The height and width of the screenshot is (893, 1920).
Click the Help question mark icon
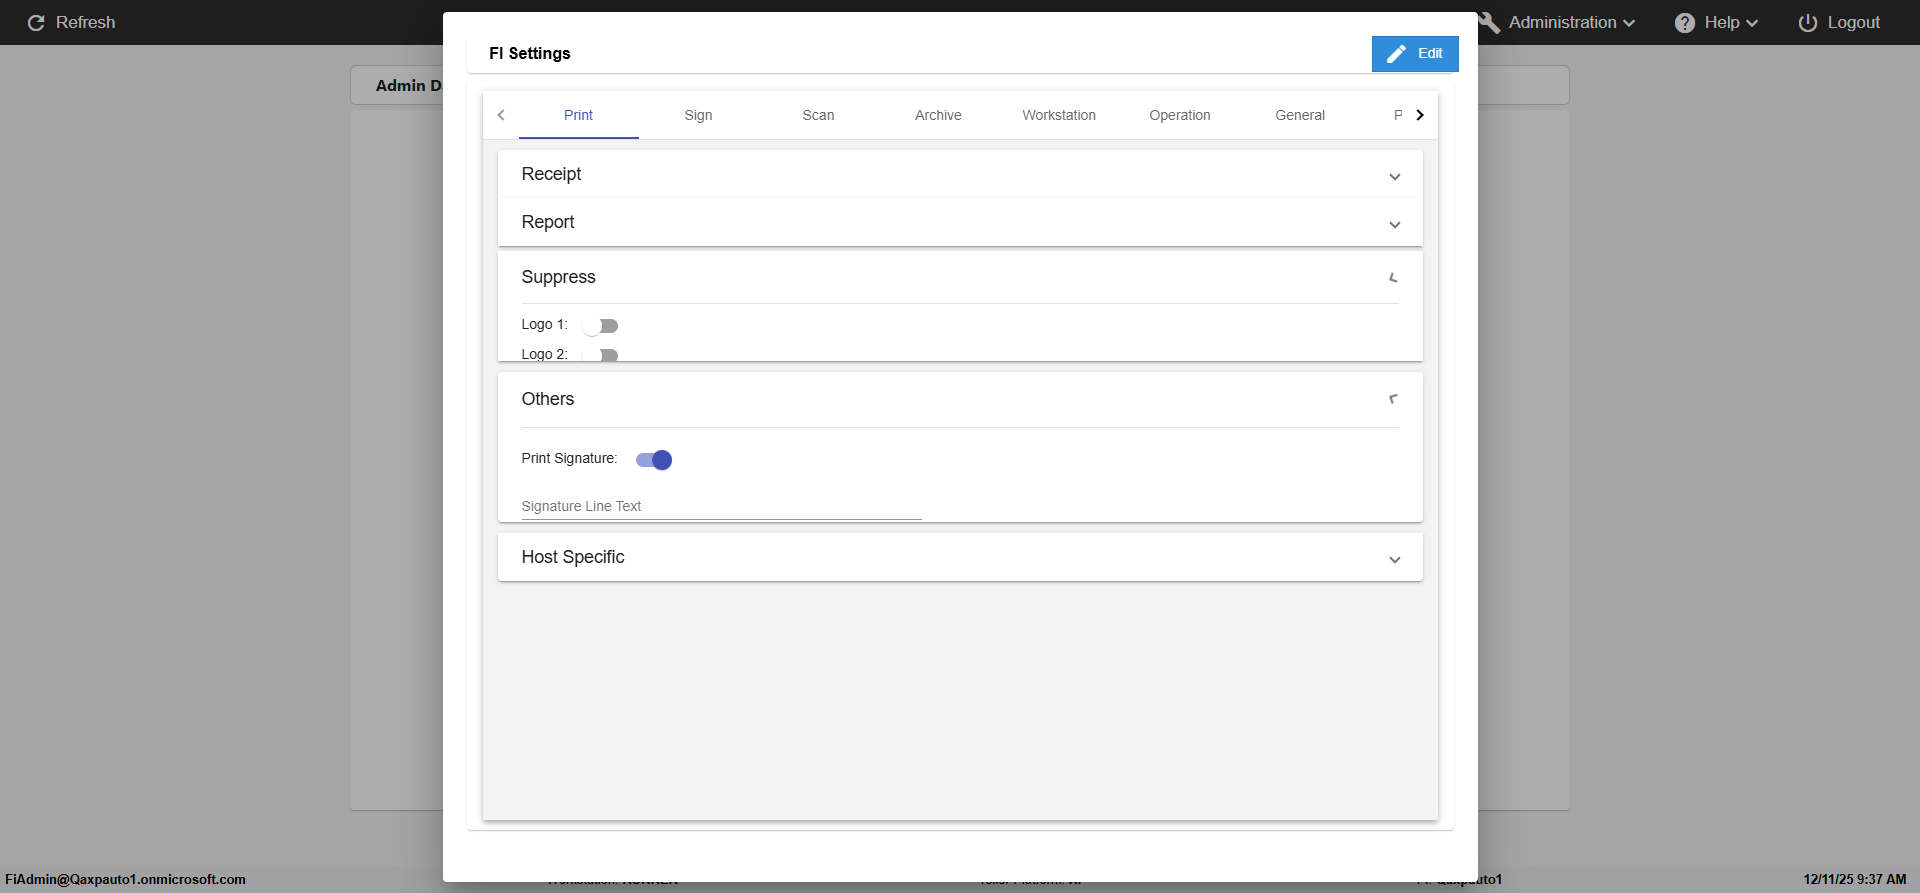tap(1685, 23)
